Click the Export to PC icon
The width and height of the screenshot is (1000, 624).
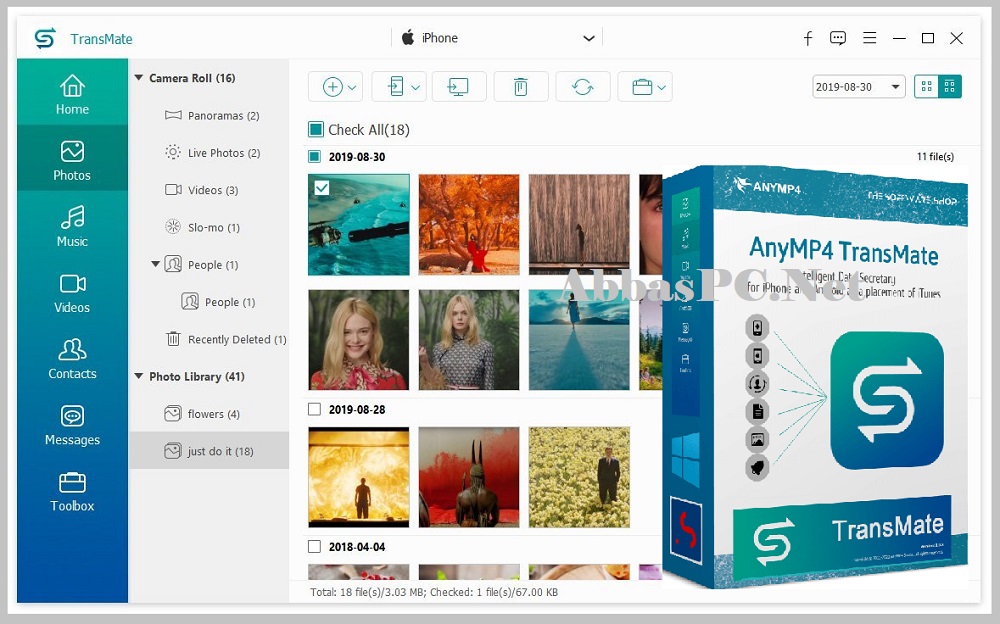coord(459,87)
